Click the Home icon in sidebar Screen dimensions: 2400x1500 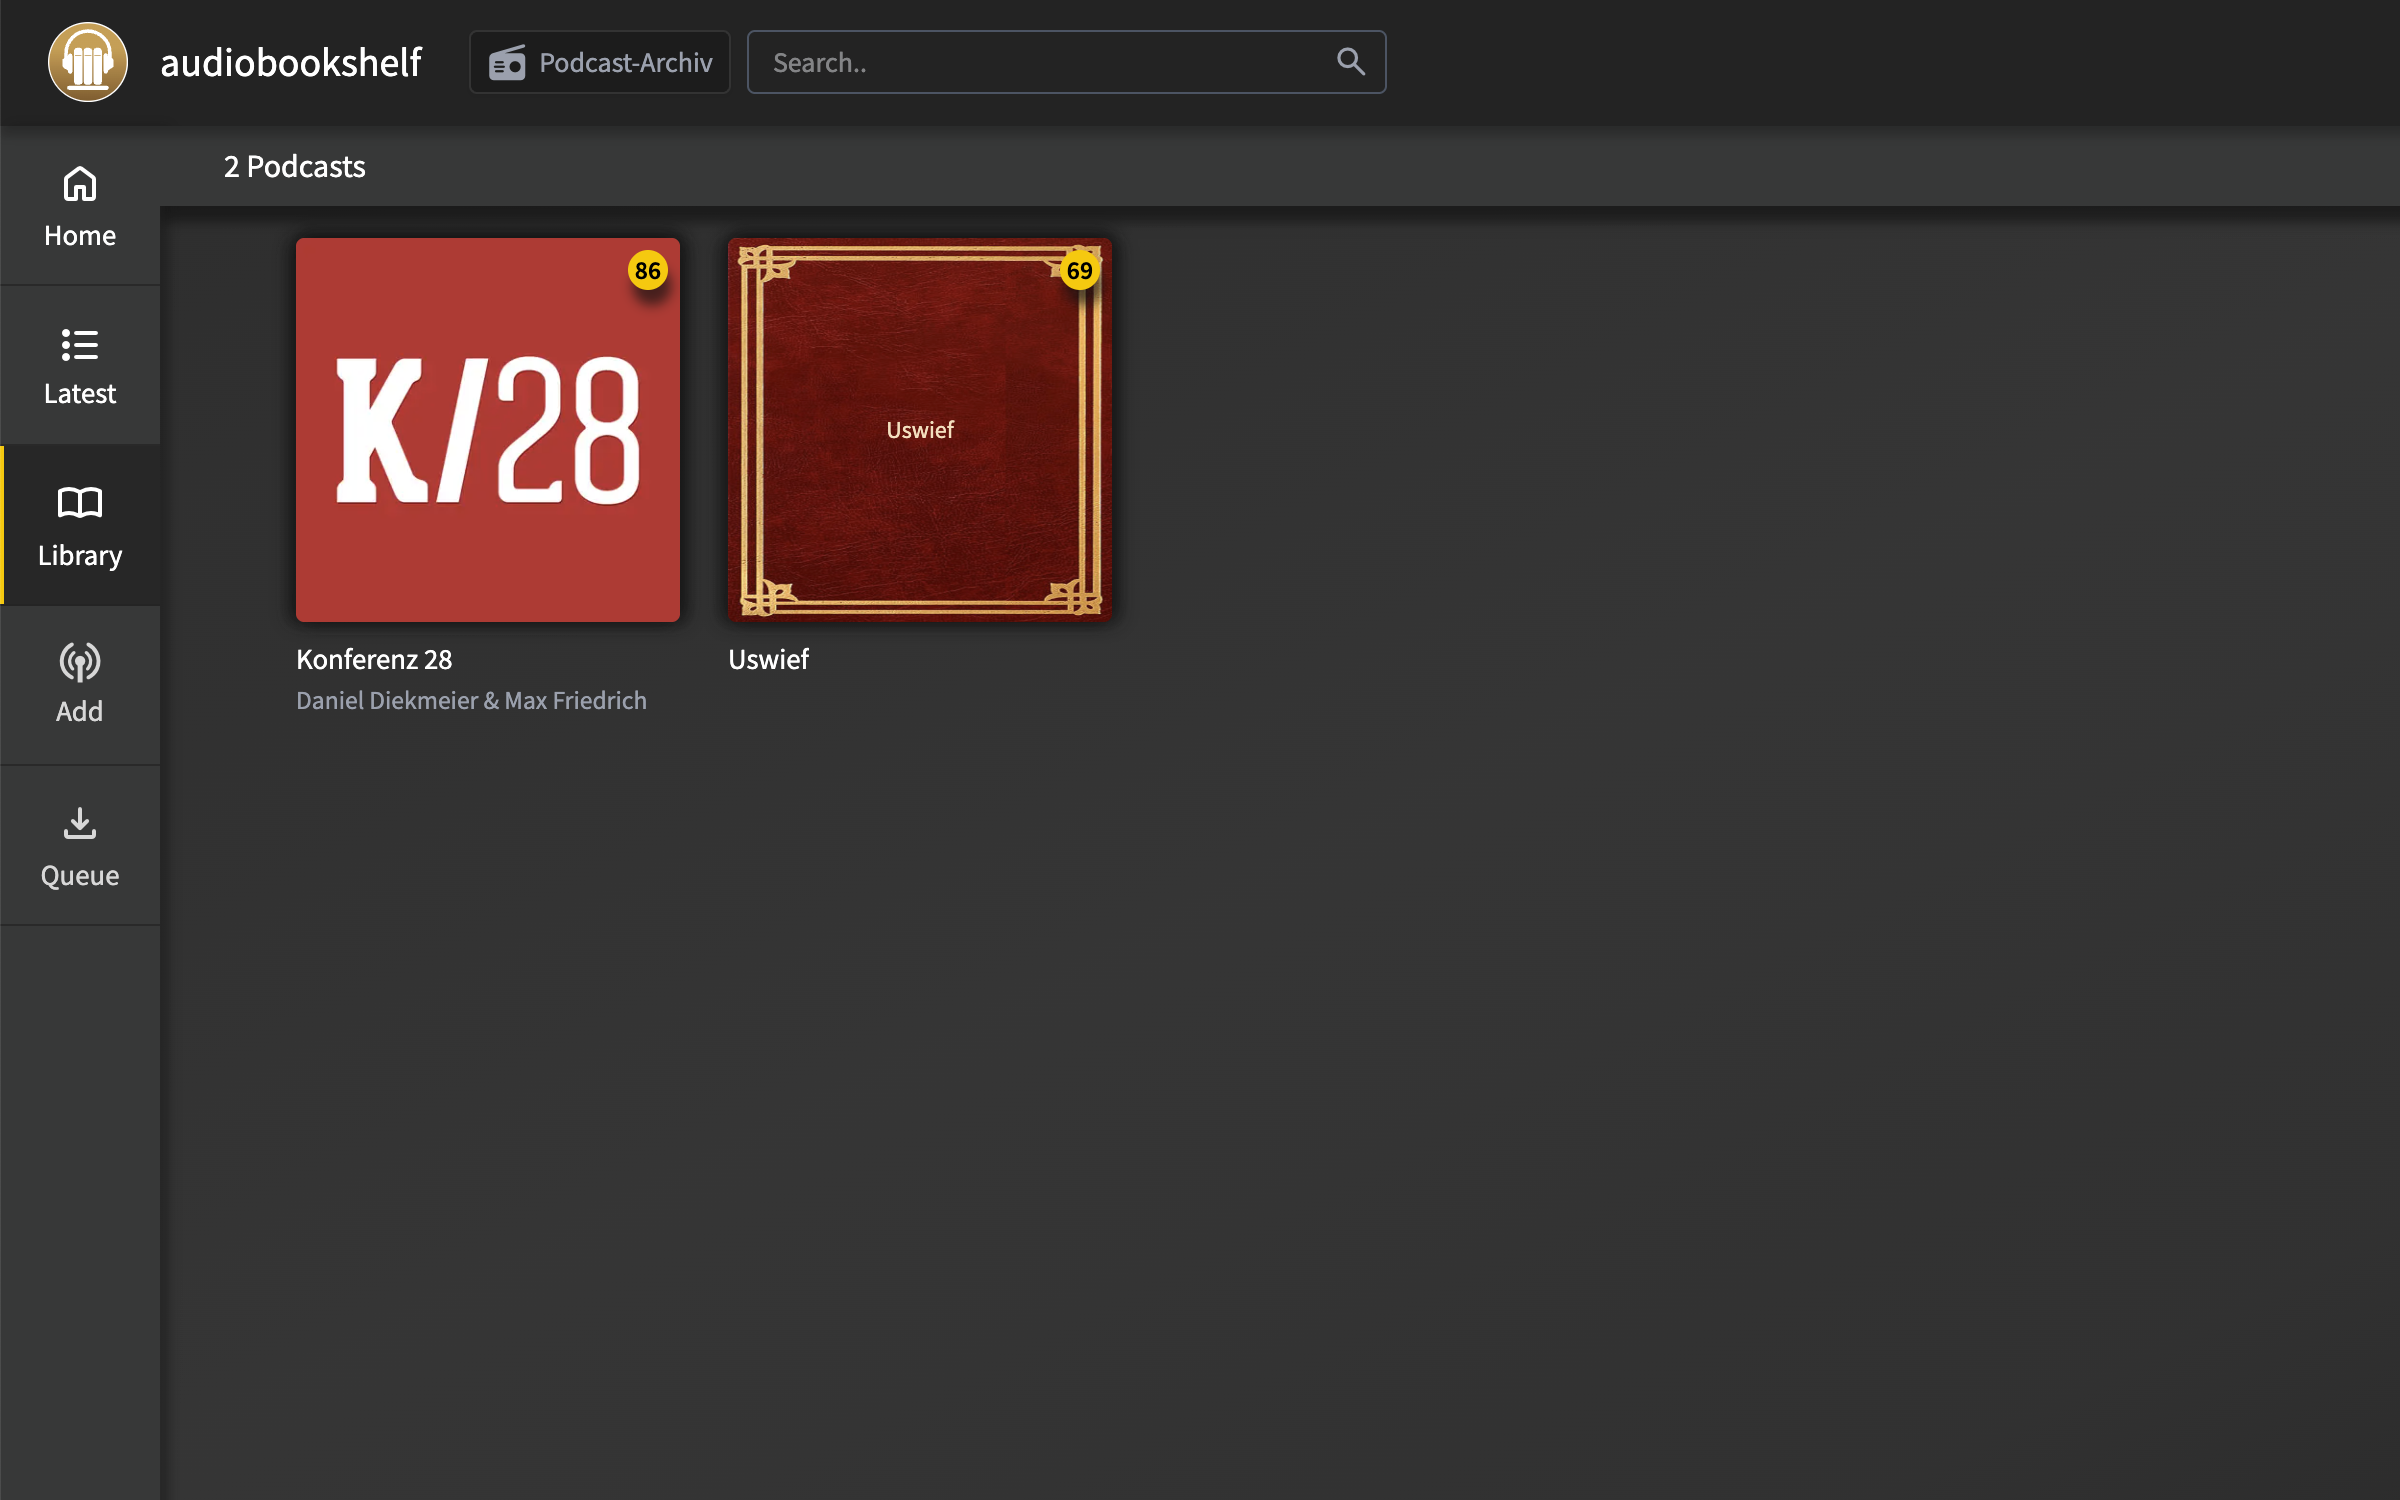(x=80, y=185)
